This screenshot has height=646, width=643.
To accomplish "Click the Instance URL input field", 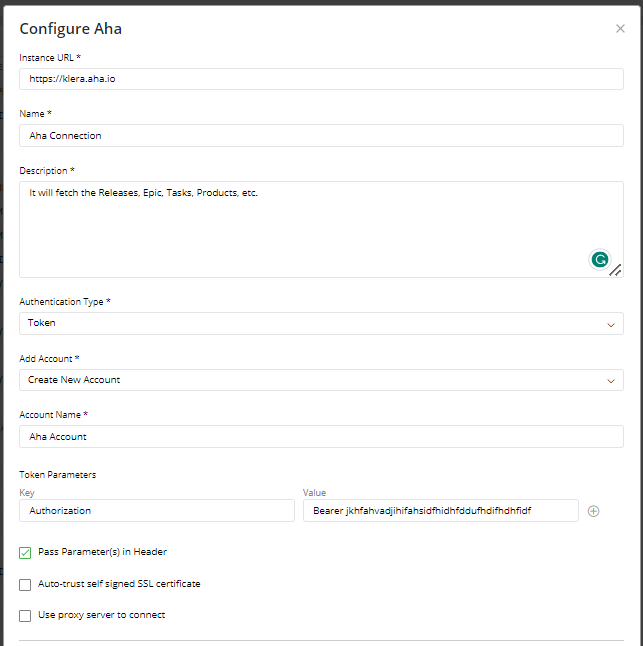I will click(321, 79).
